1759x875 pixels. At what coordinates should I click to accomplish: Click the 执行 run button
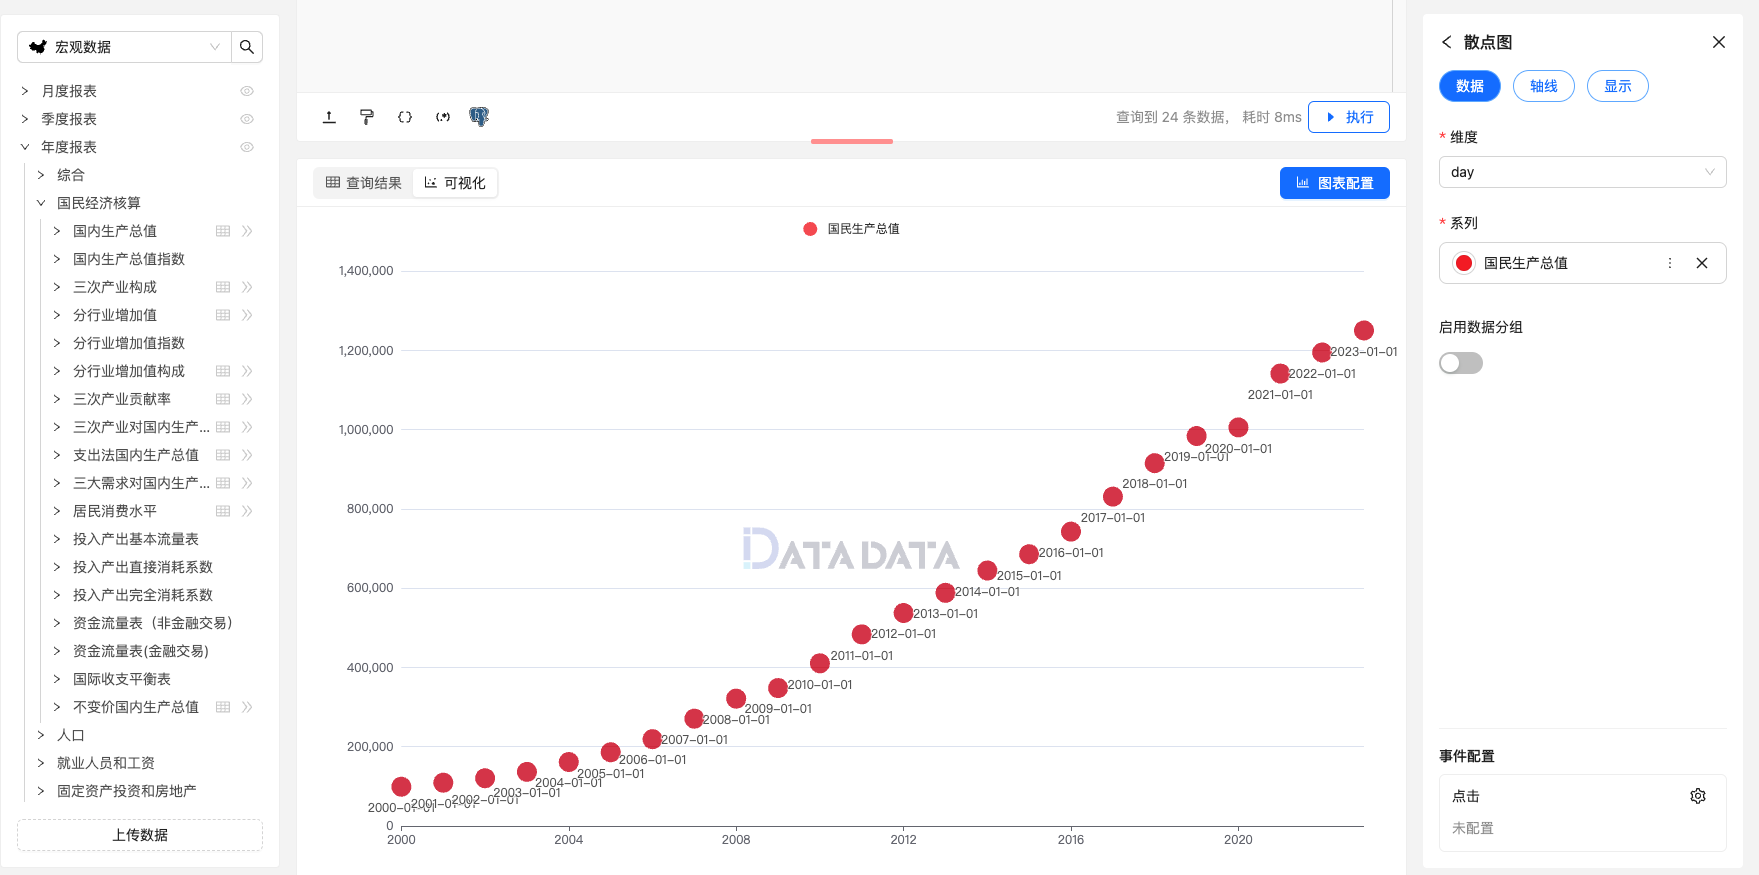coord(1349,117)
